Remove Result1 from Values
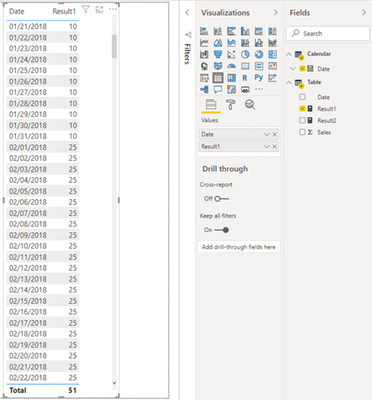Viewport: 372px width, 400px height. (275, 146)
